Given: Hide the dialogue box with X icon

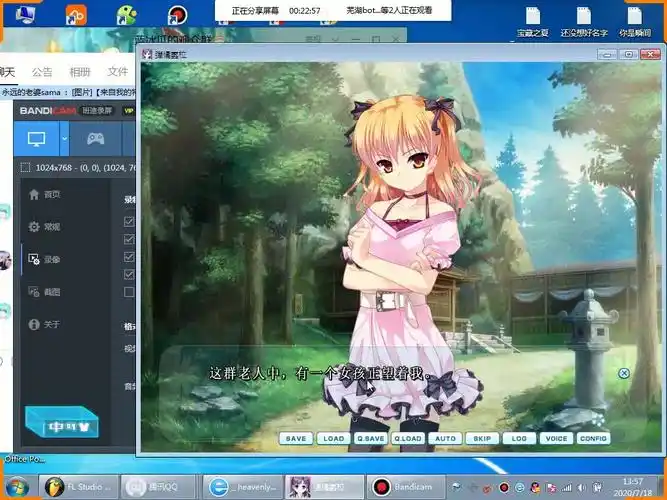Looking at the screenshot, I should click(x=624, y=373).
